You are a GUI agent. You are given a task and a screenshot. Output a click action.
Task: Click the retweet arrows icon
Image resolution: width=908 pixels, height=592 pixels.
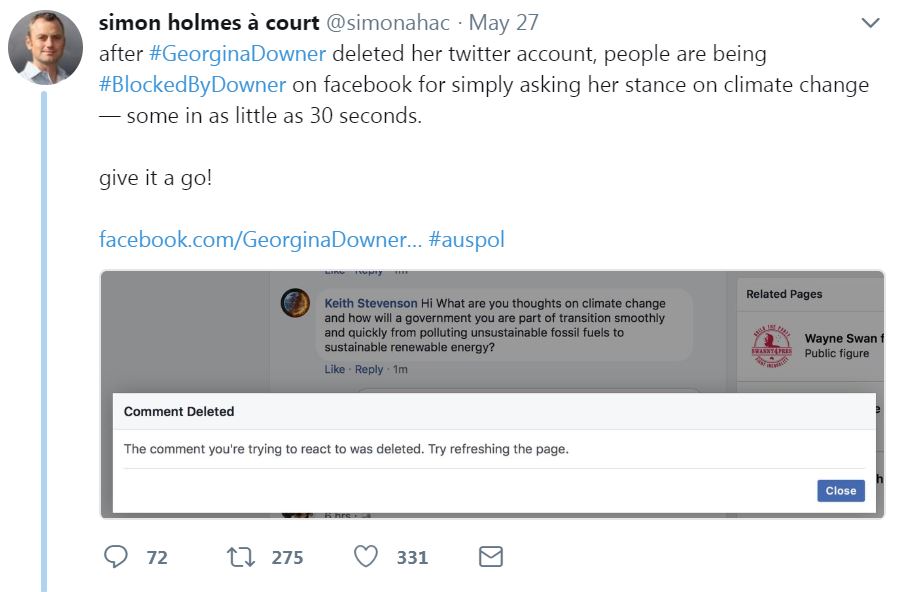(241, 557)
